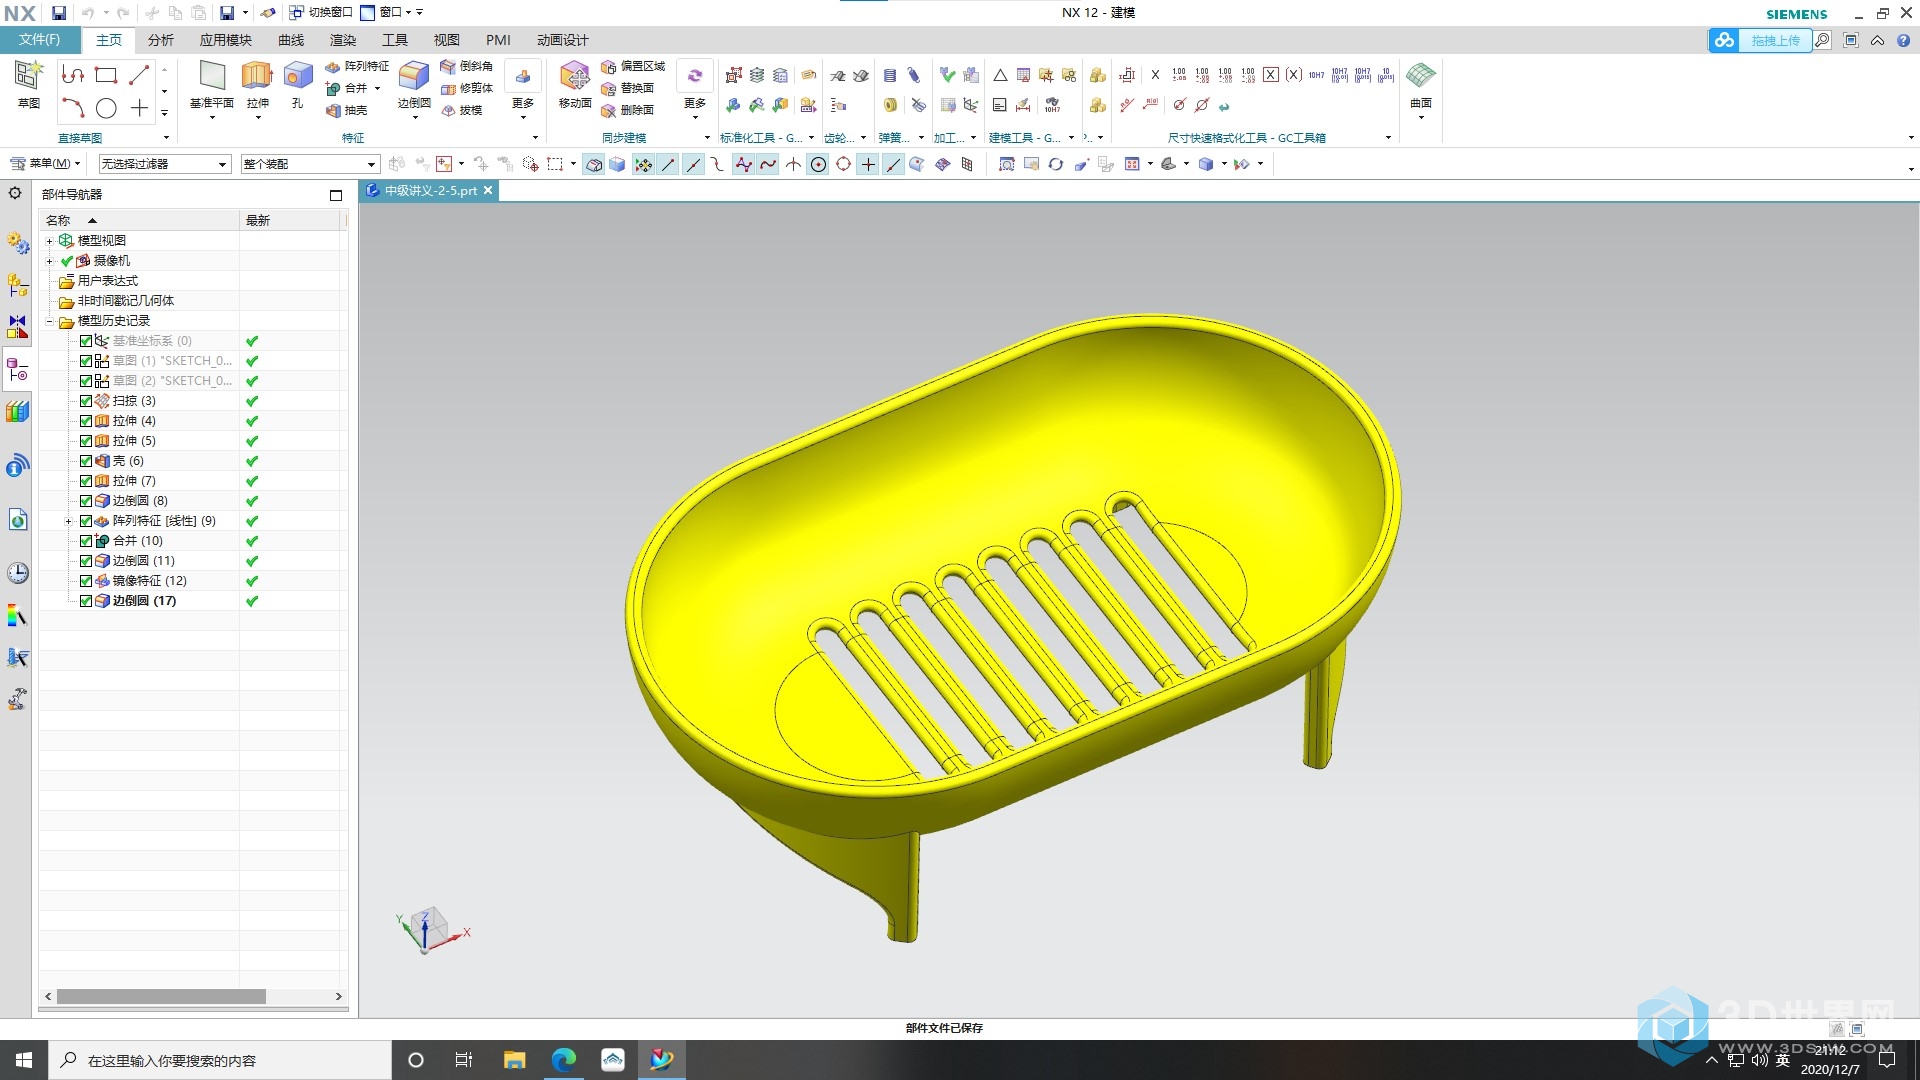Toggle the 合并 (10) feature checkbox
Viewport: 1920px width, 1080px height.
tap(86, 541)
